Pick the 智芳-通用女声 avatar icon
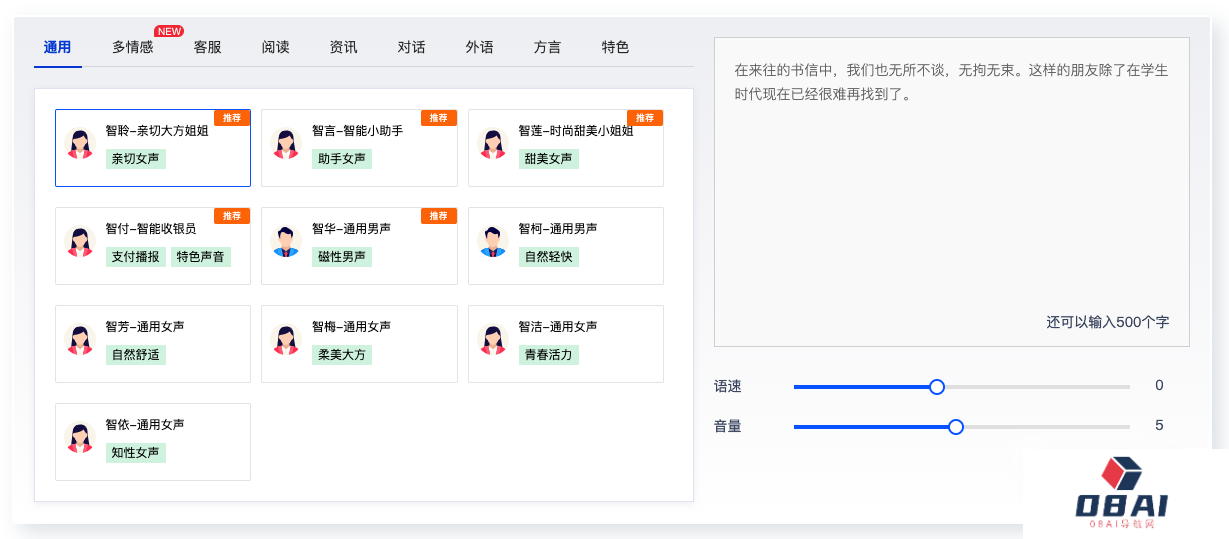 pyautogui.click(x=79, y=339)
